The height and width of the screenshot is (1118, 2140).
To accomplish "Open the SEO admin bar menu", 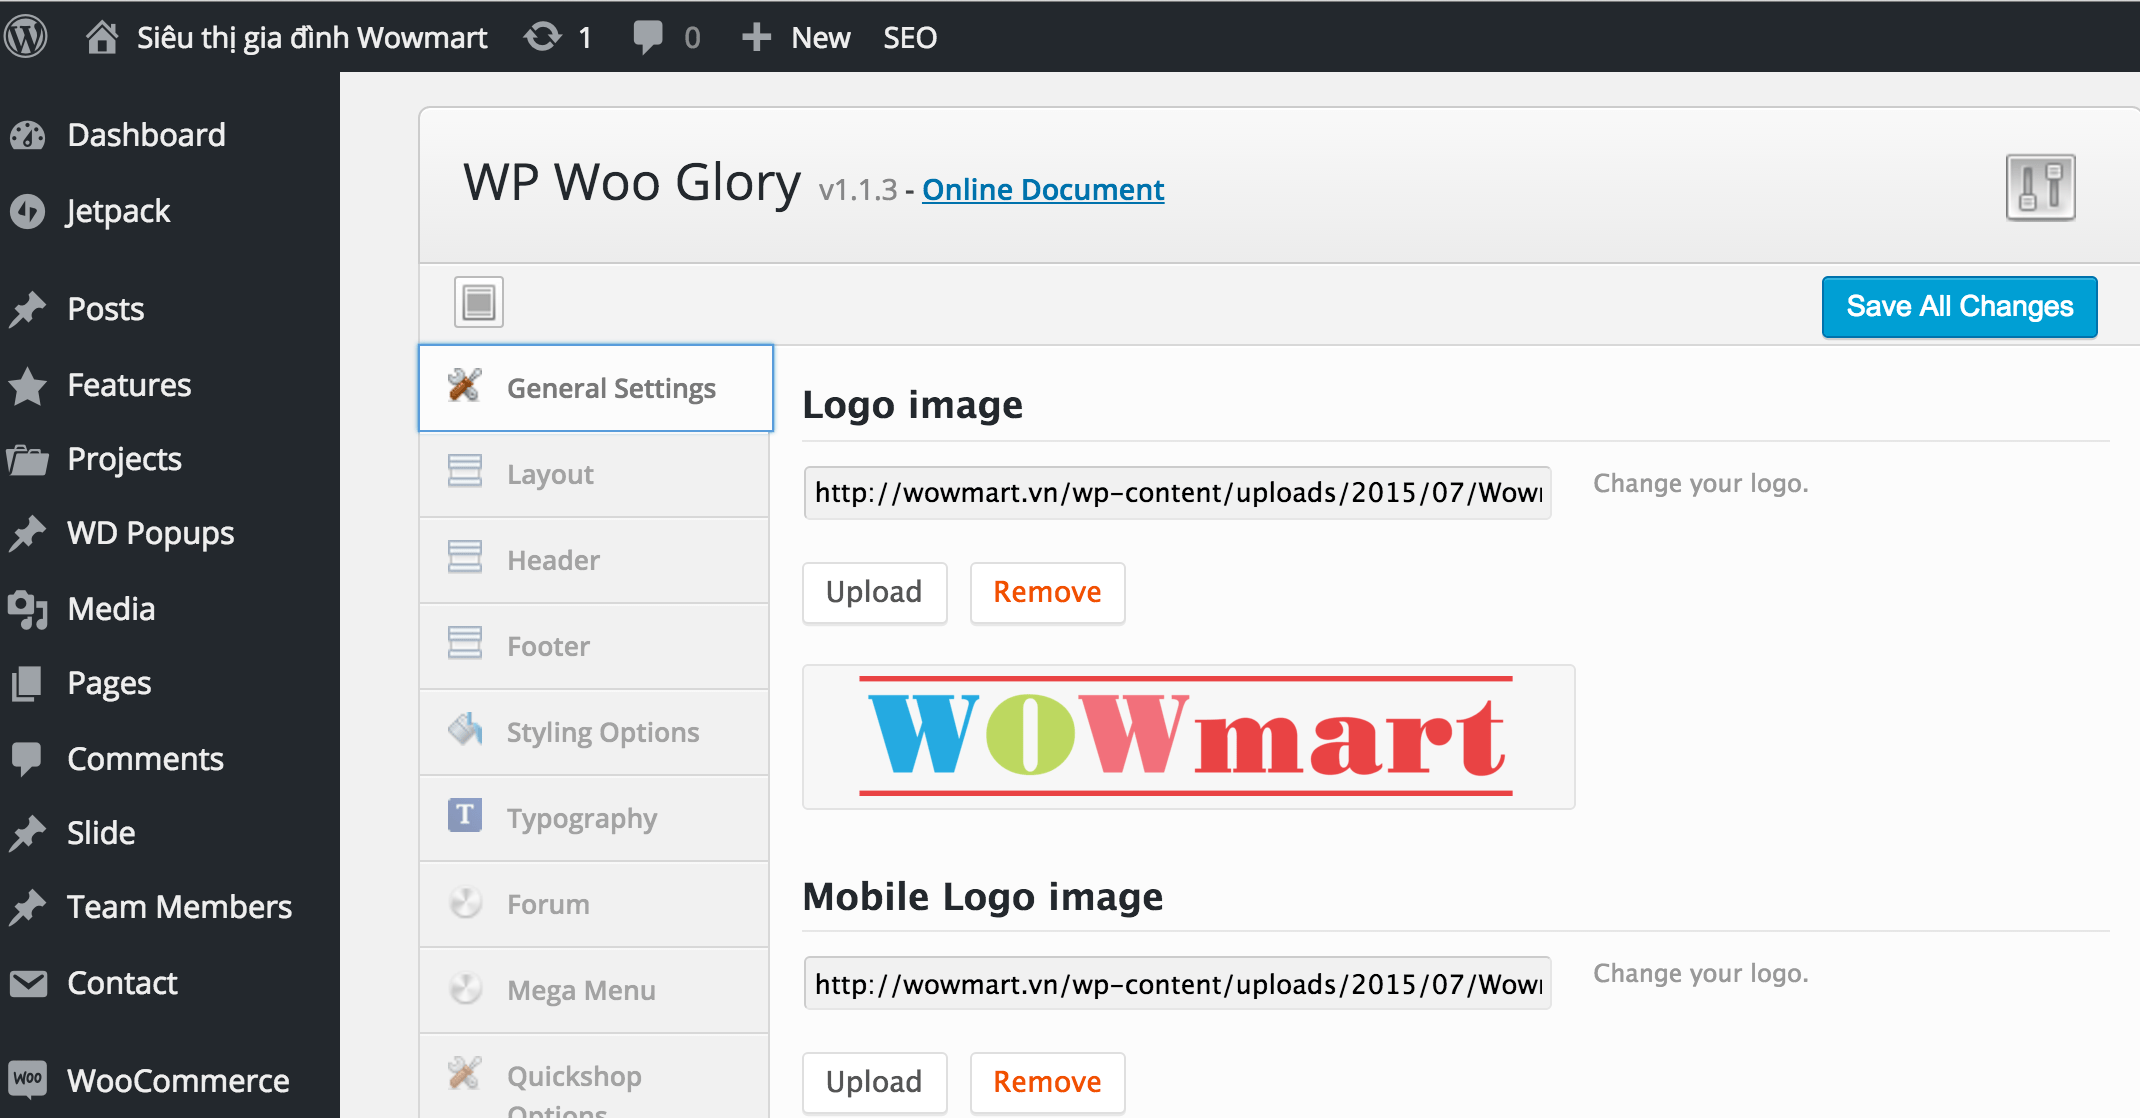I will pos(910,37).
